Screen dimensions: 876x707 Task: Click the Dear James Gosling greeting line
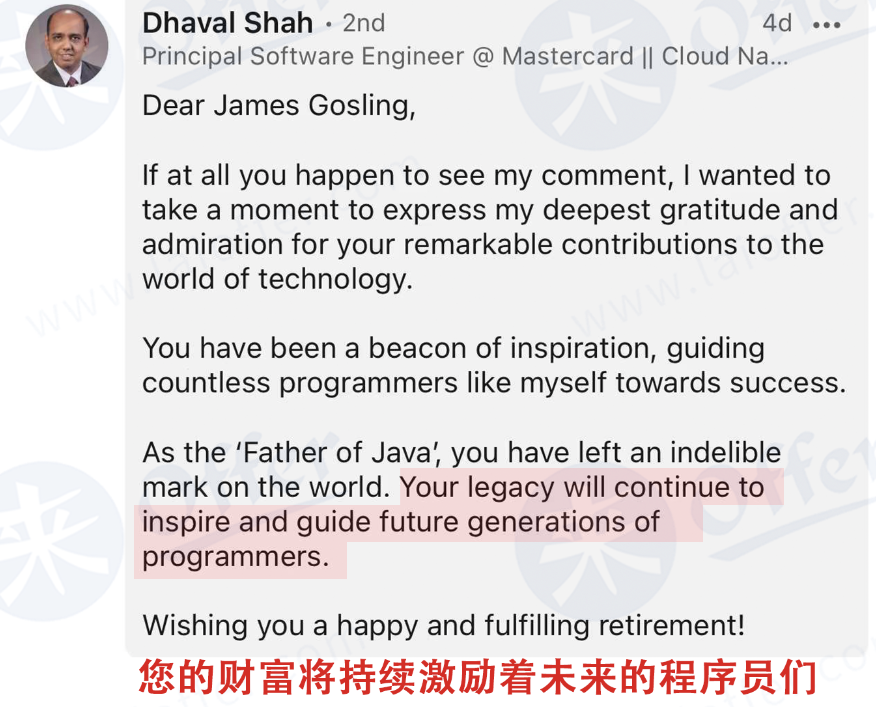279,106
